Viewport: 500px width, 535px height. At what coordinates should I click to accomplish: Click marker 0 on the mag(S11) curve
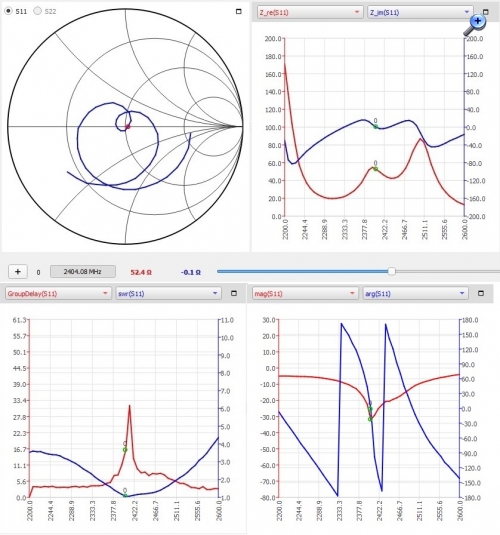370,419
